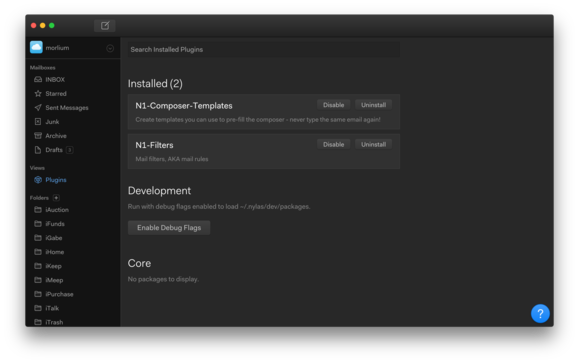The width and height of the screenshot is (579, 363).
Task: Click the Archive box icon
Action: coord(38,136)
